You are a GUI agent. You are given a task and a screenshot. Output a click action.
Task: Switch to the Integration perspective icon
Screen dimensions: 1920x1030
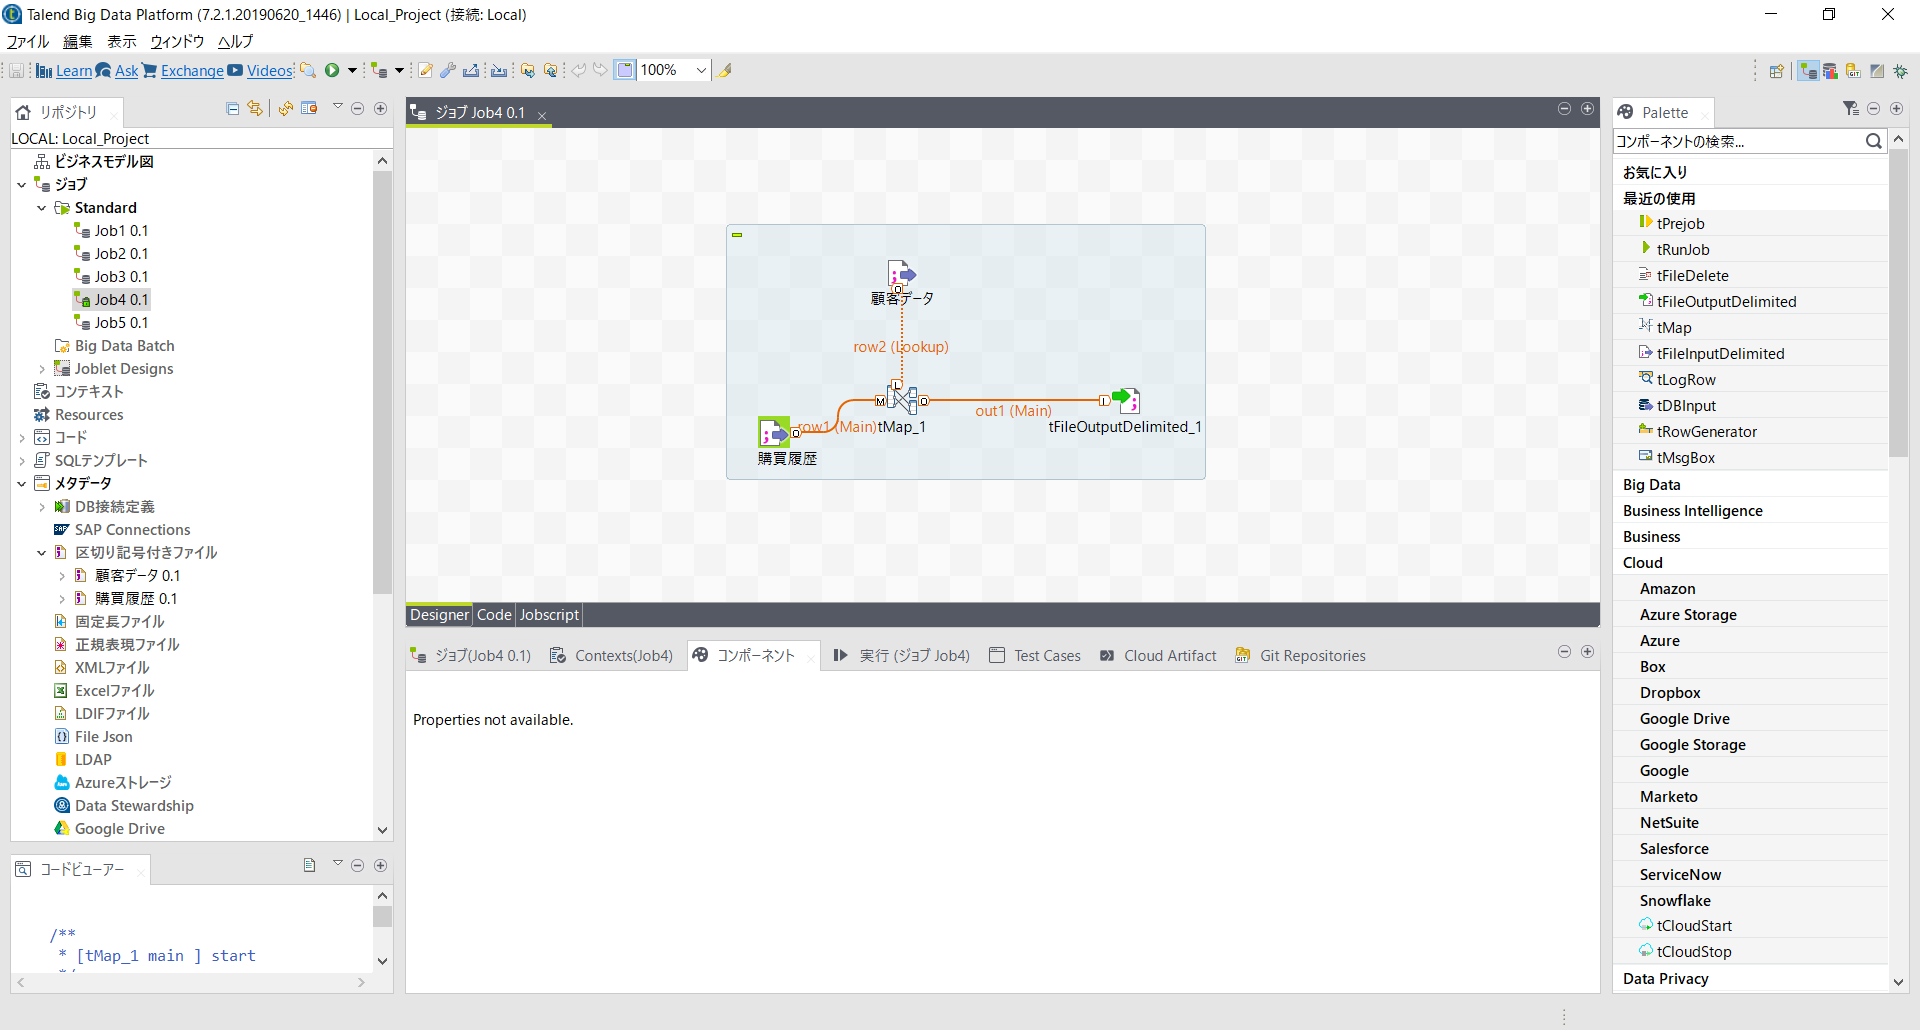[x=1808, y=71]
